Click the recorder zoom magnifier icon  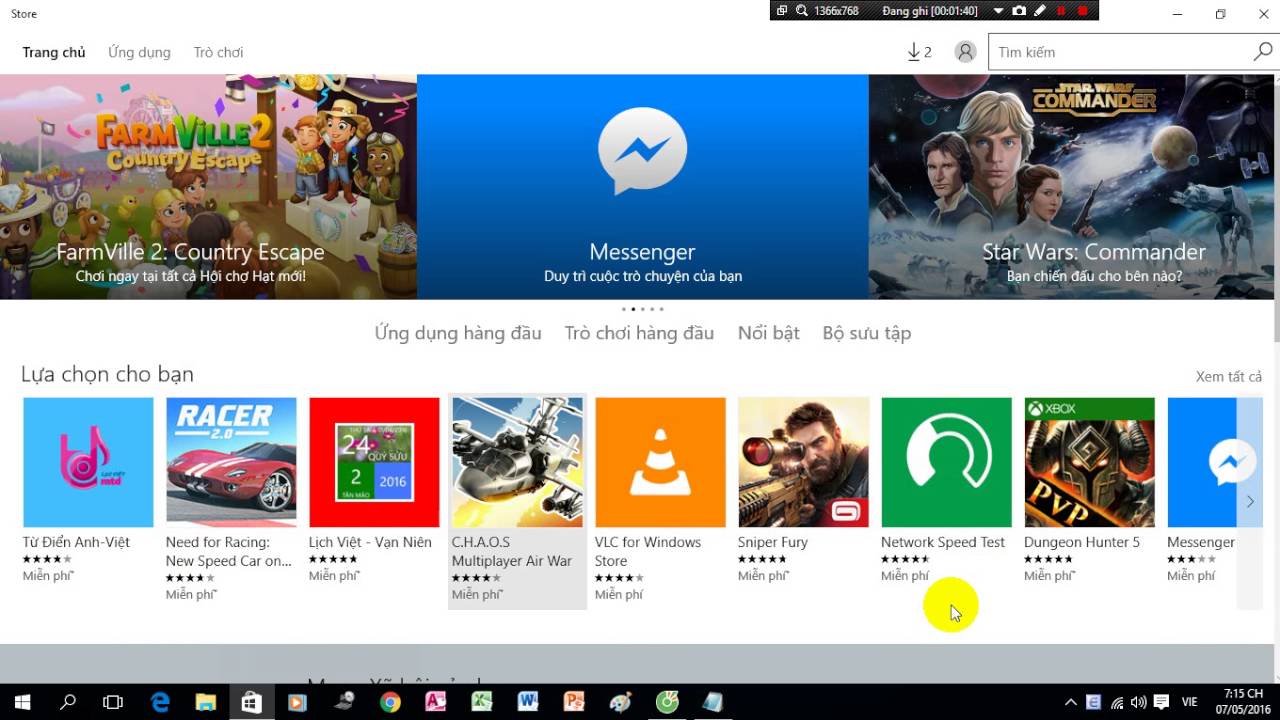[x=803, y=10]
